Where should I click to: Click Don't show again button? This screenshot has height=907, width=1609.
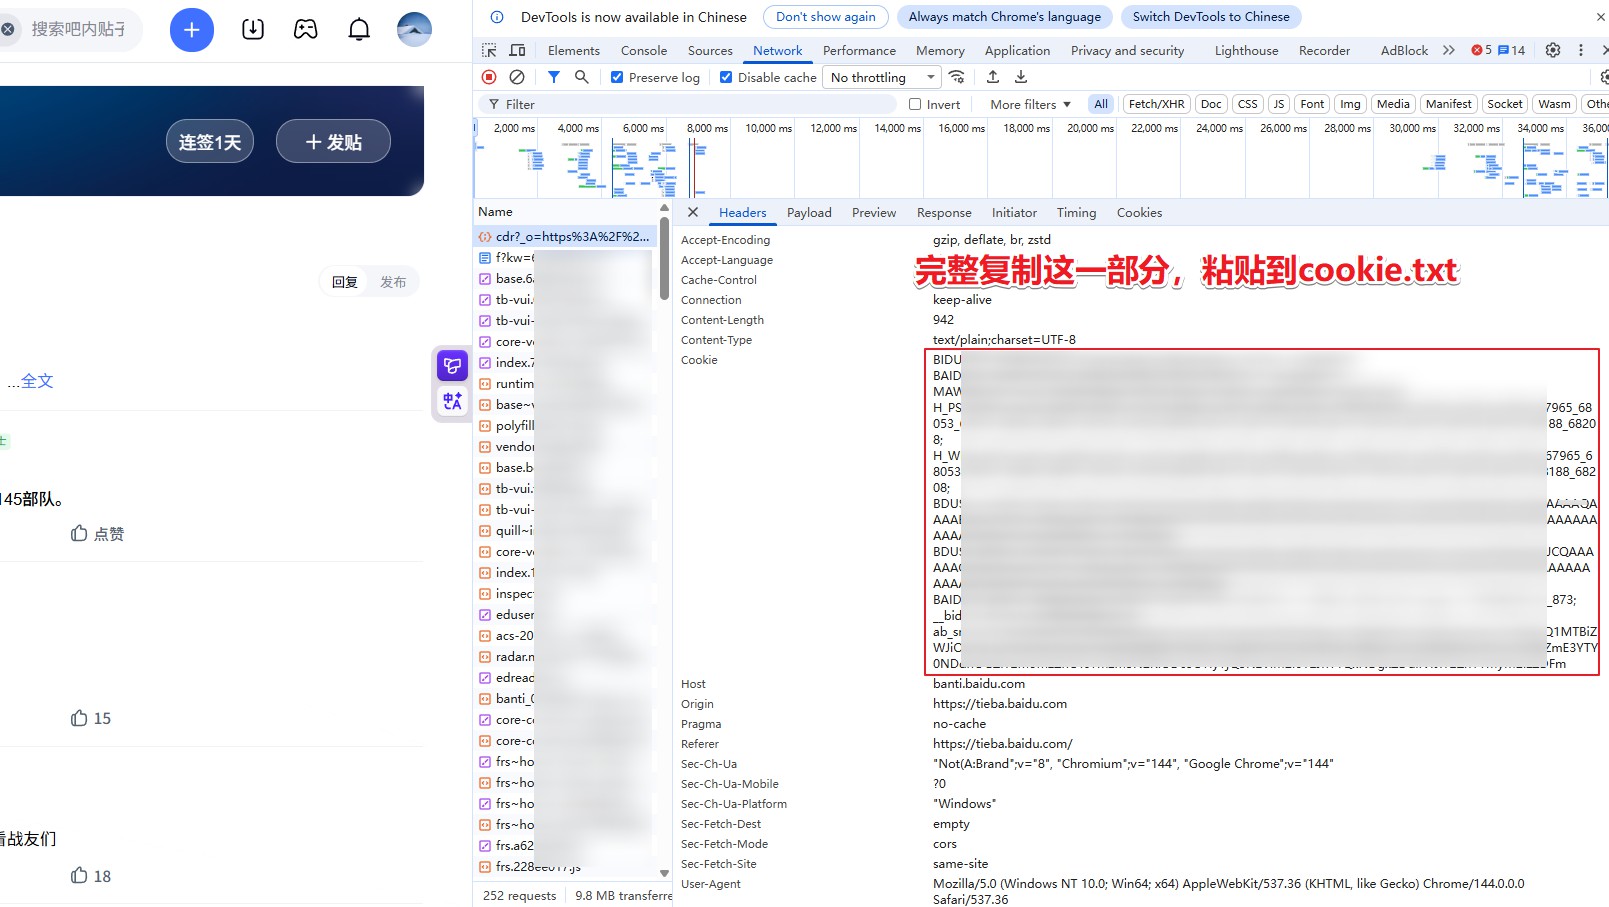(x=825, y=17)
